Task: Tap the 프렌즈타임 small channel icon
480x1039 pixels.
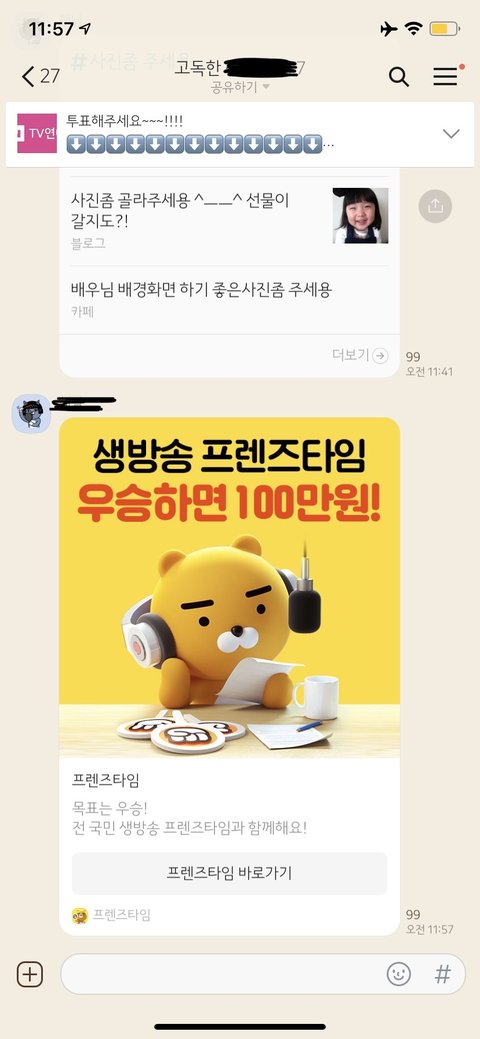Action: 80,916
